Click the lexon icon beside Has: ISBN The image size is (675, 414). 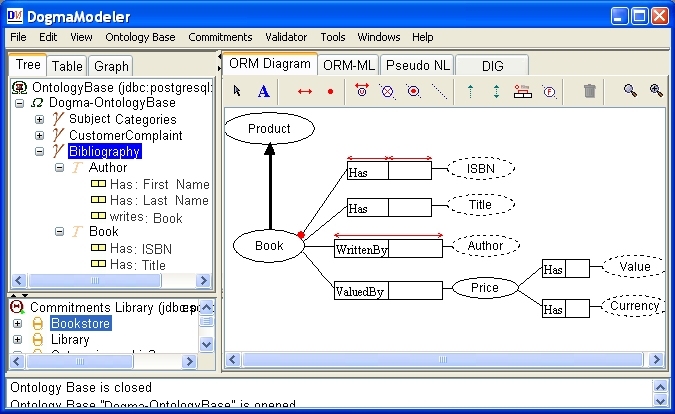[98, 248]
